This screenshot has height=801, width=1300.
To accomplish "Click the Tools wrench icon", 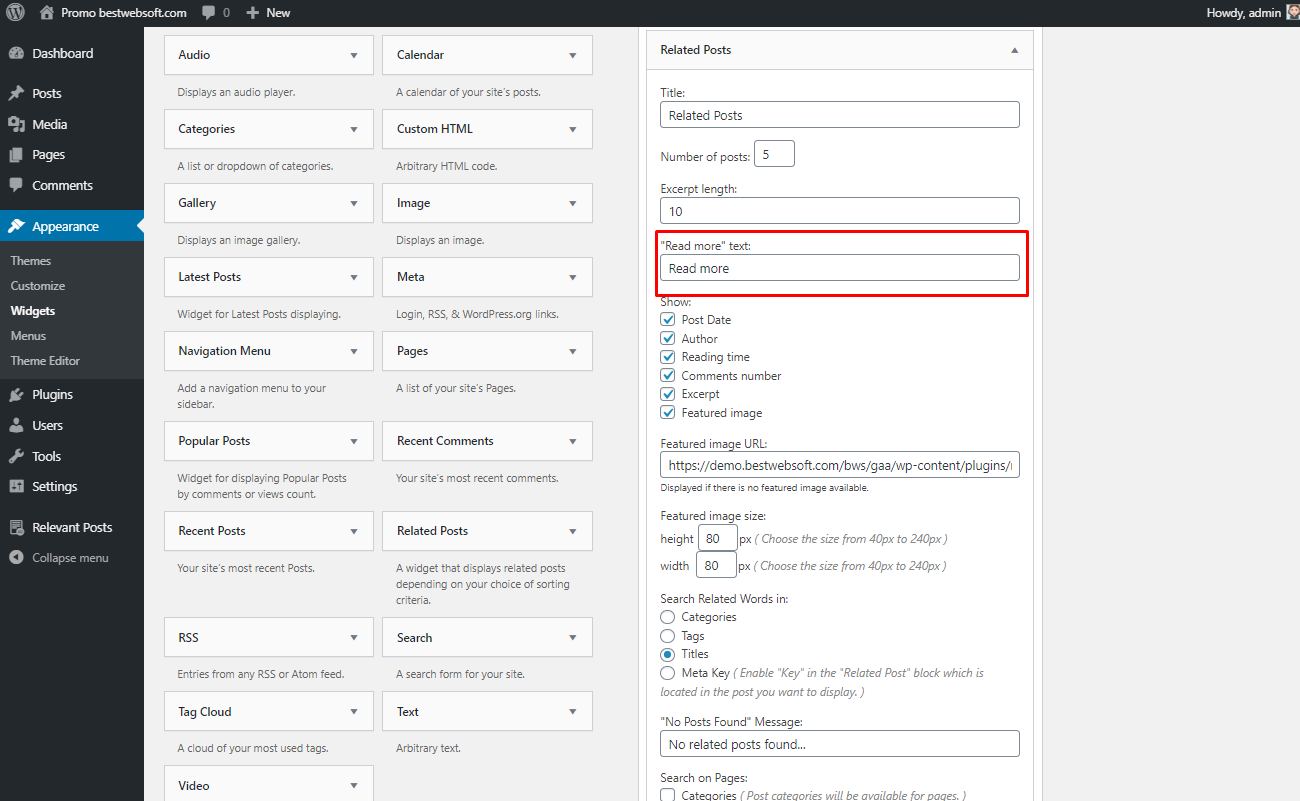I will 16,456.
